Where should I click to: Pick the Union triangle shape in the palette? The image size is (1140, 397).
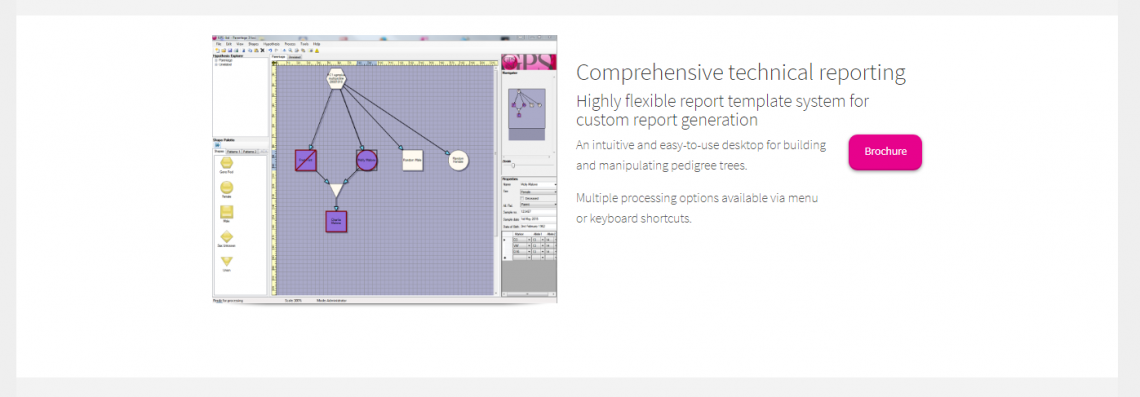coord(227,262)
